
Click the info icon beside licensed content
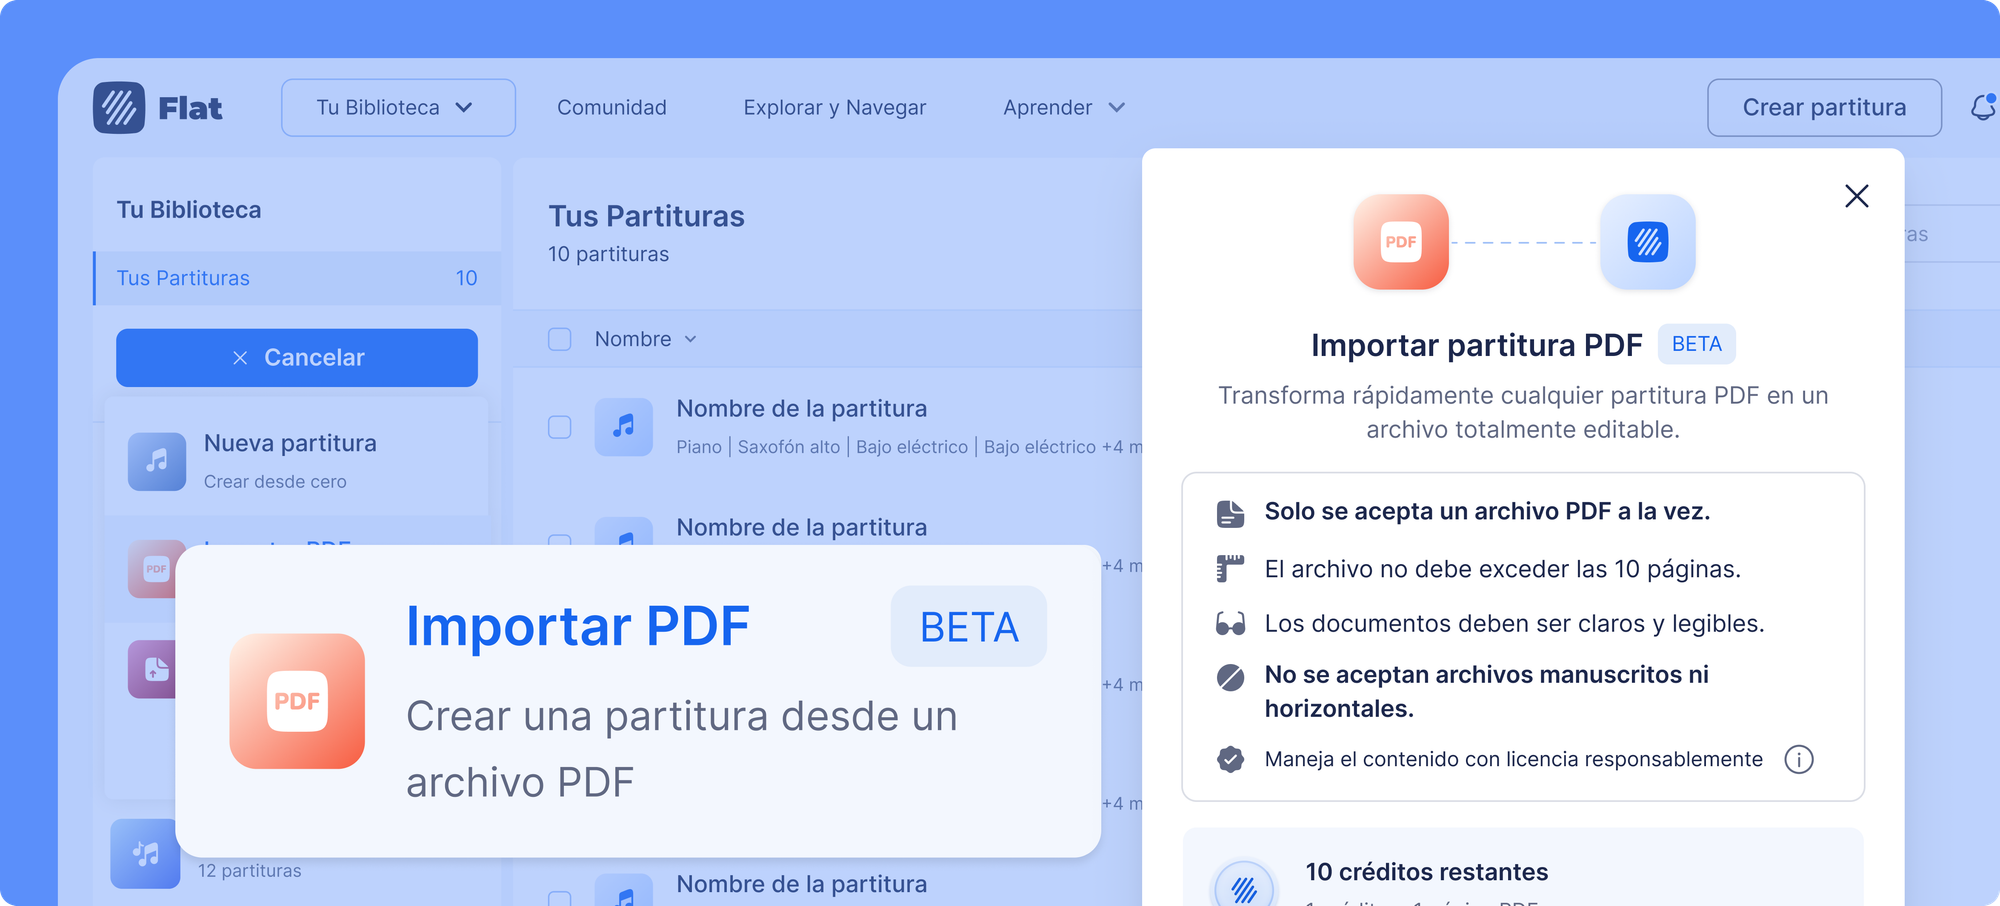pos(1798,760)
